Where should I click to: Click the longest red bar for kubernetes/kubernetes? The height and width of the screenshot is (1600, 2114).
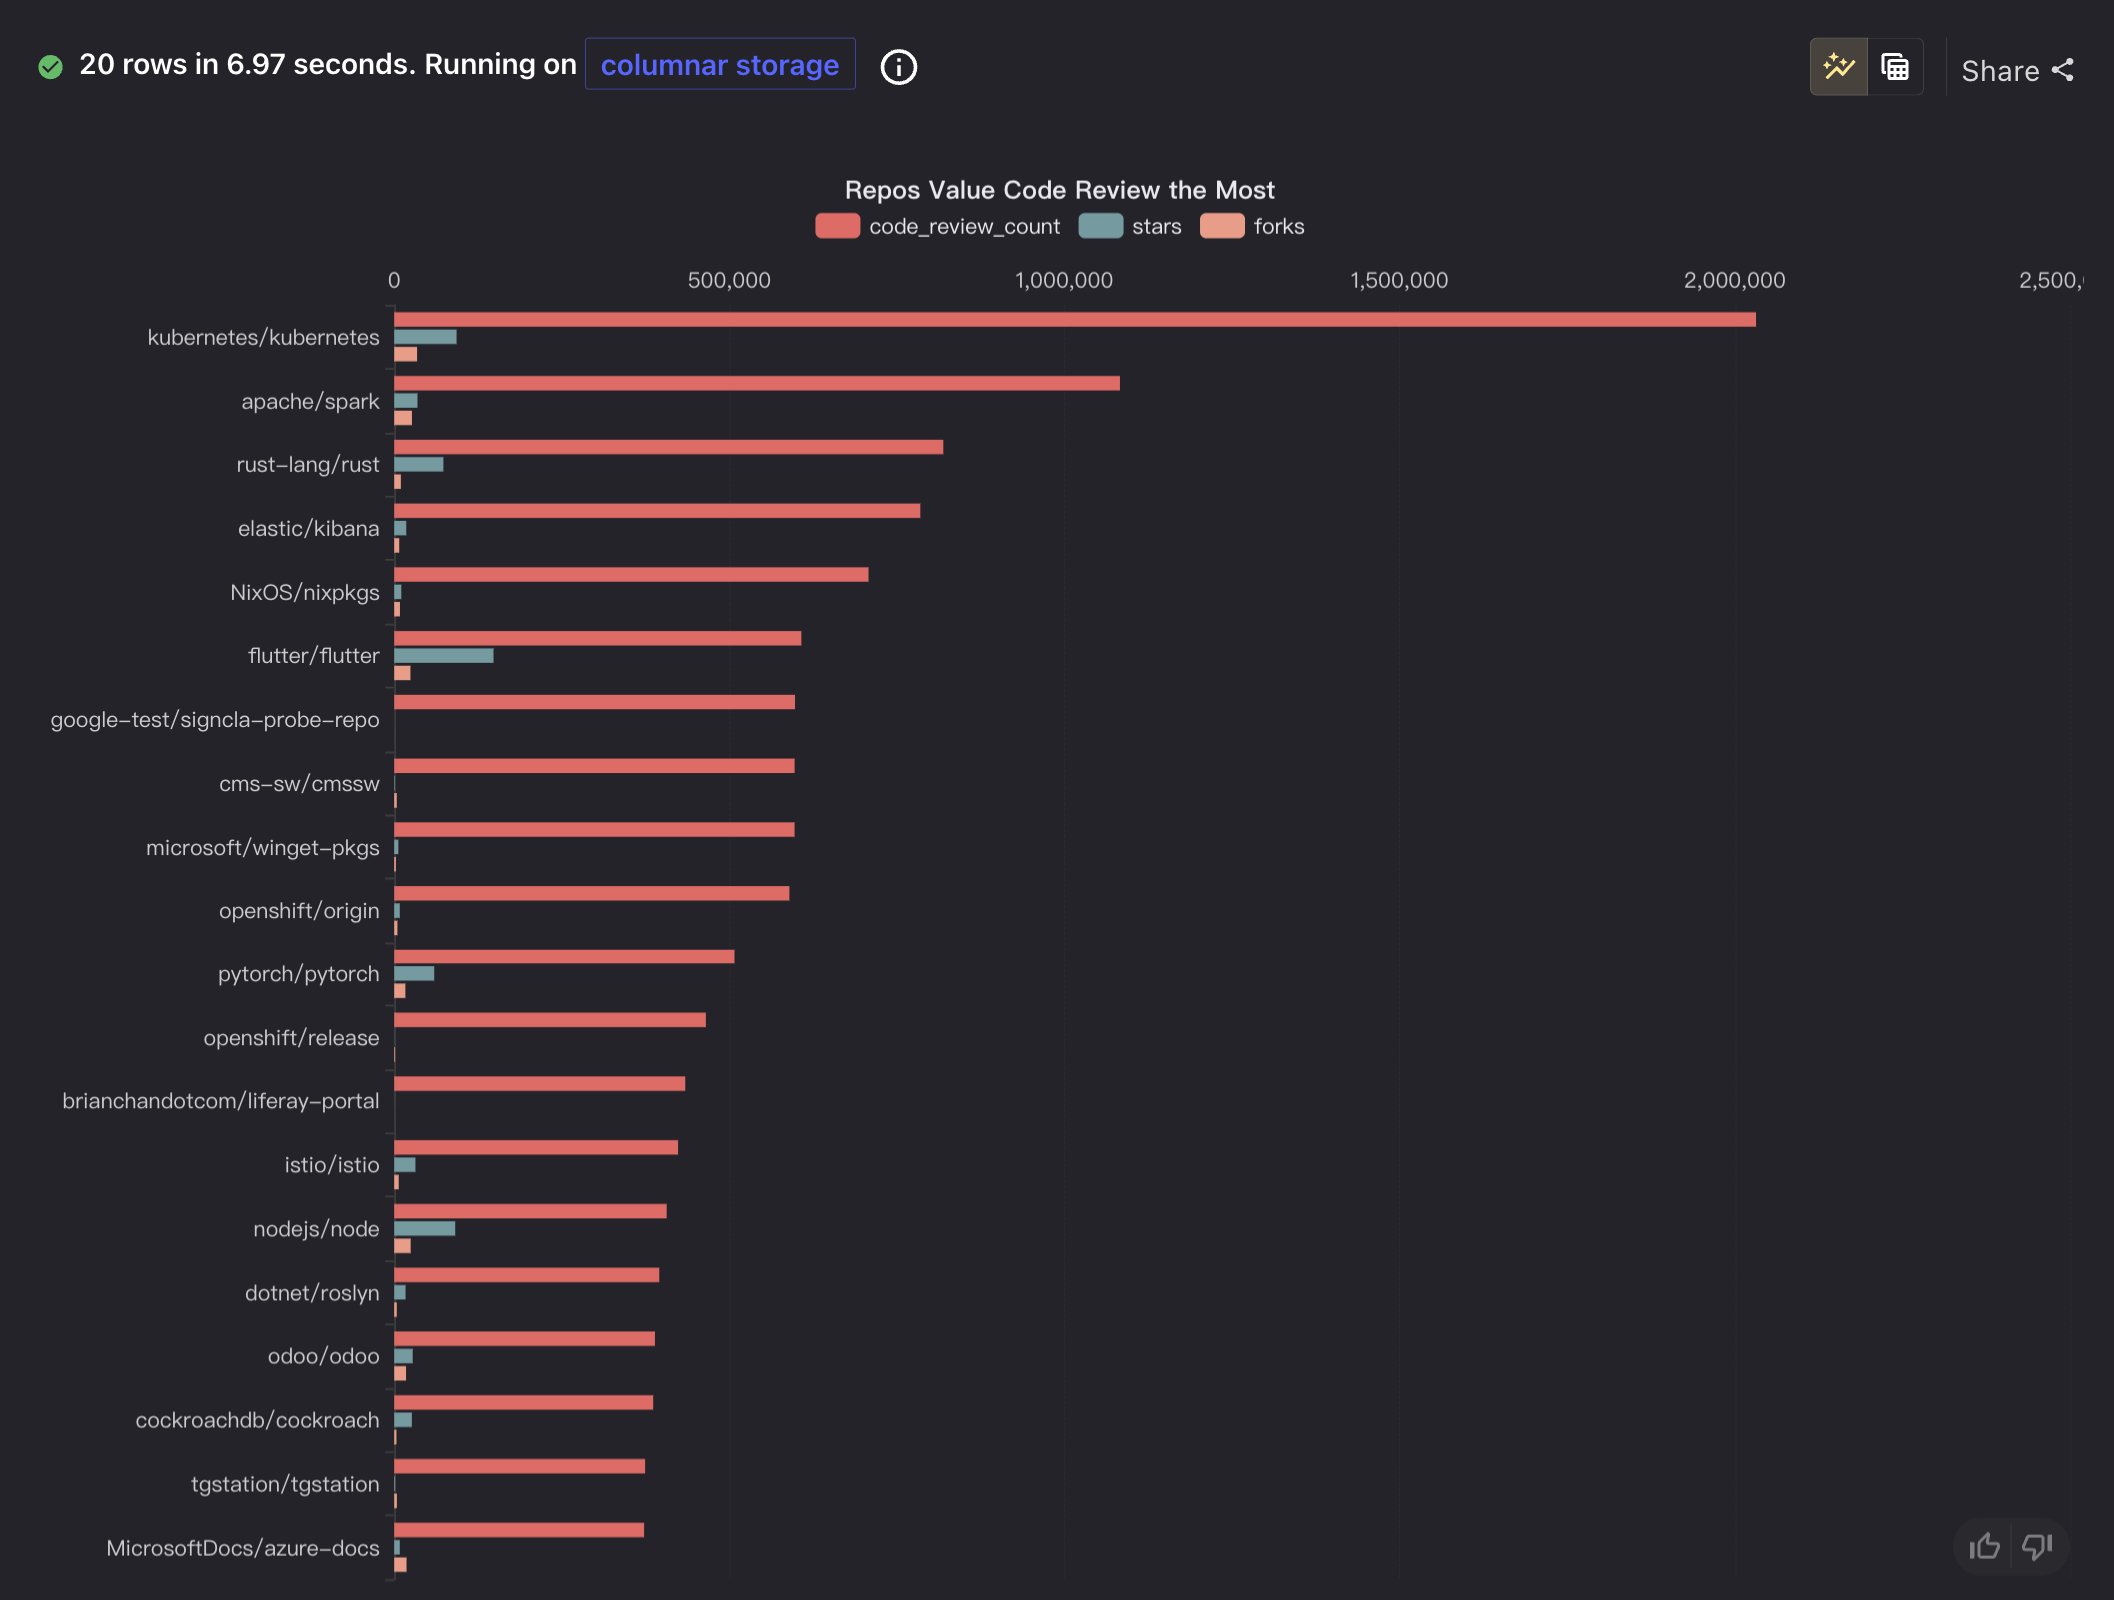(1070, 320)
